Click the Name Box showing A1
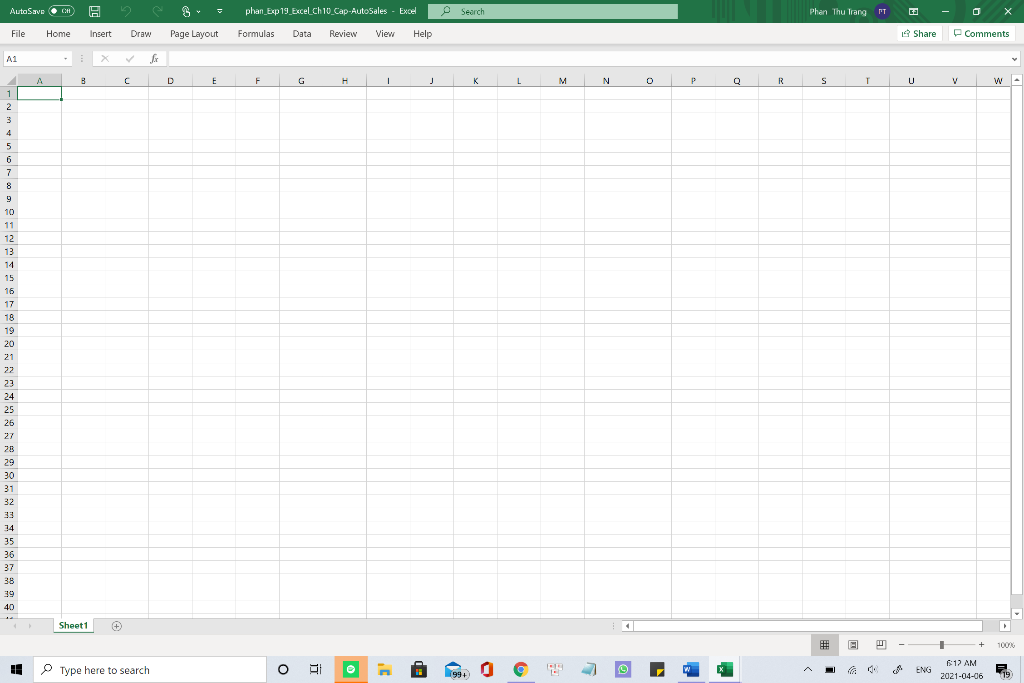 coord(33,59)
